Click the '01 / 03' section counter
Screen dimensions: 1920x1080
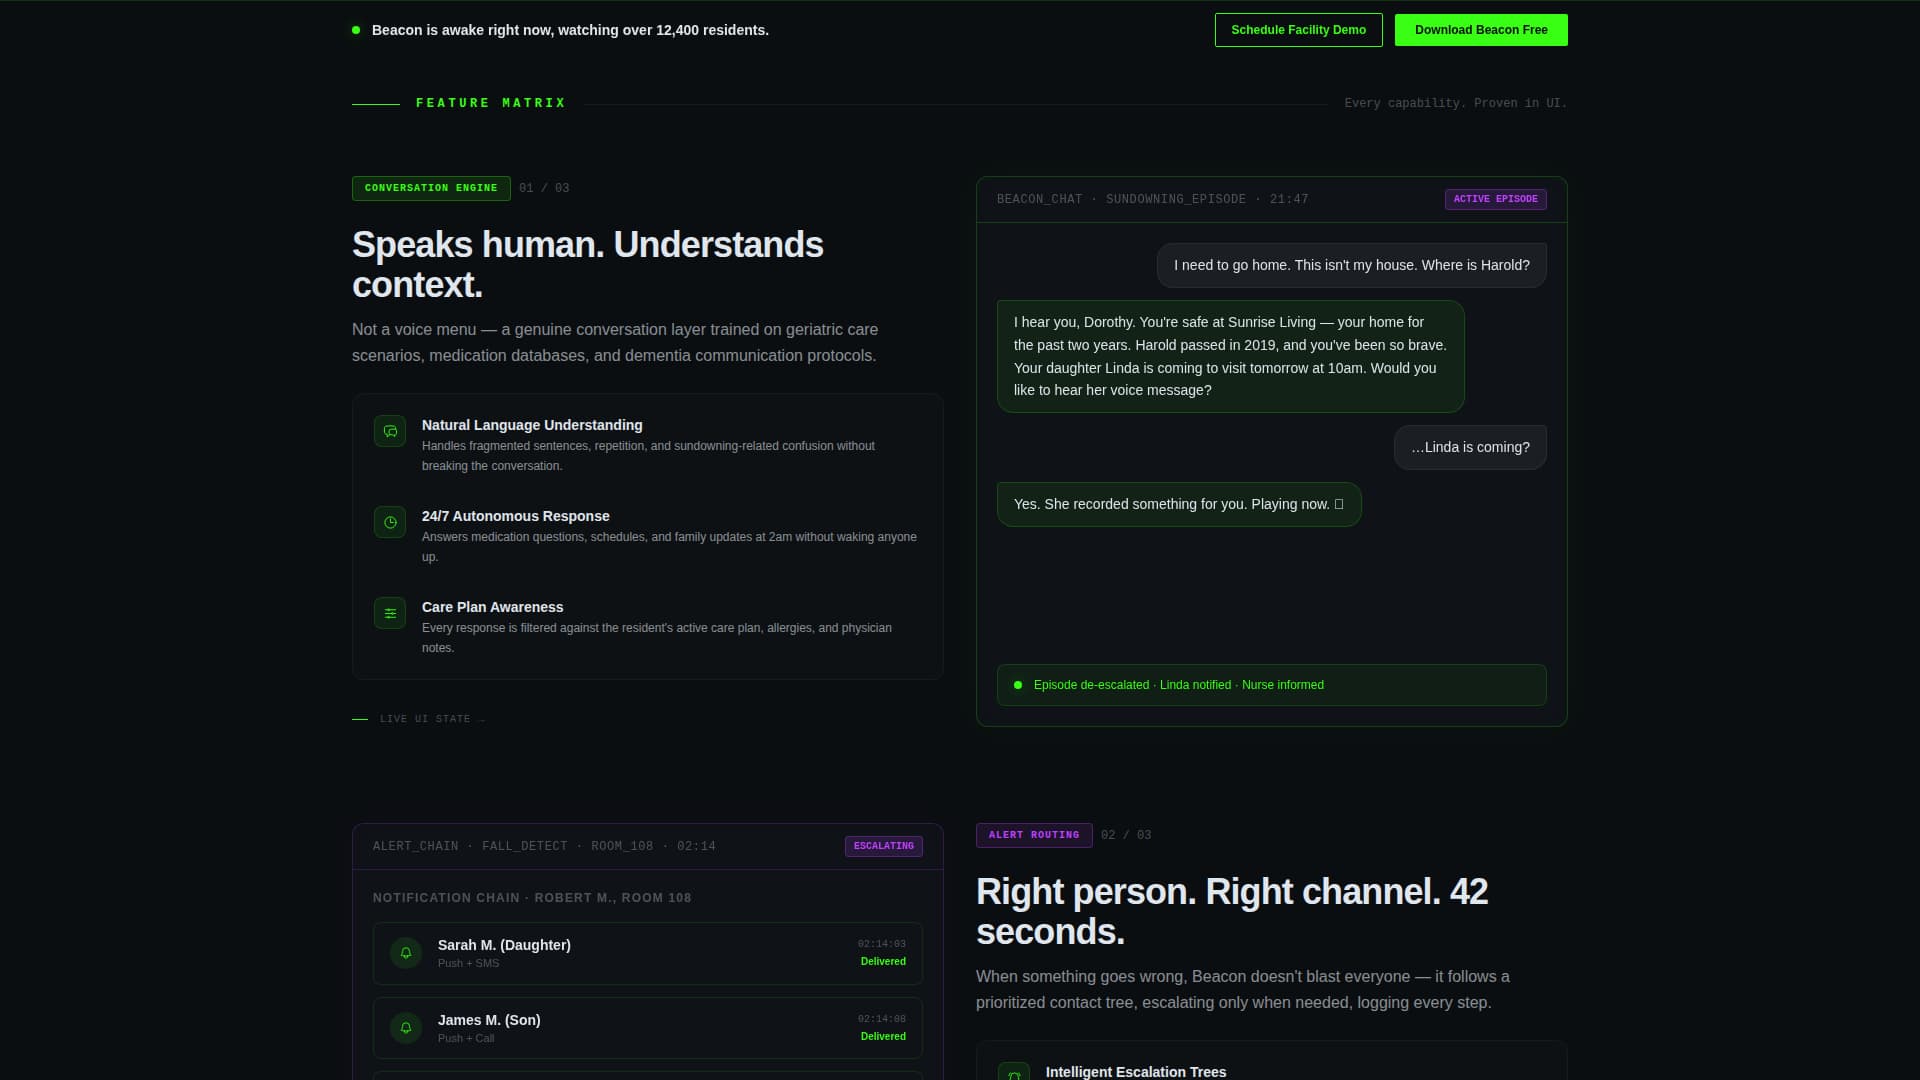[x=544, y=188]
